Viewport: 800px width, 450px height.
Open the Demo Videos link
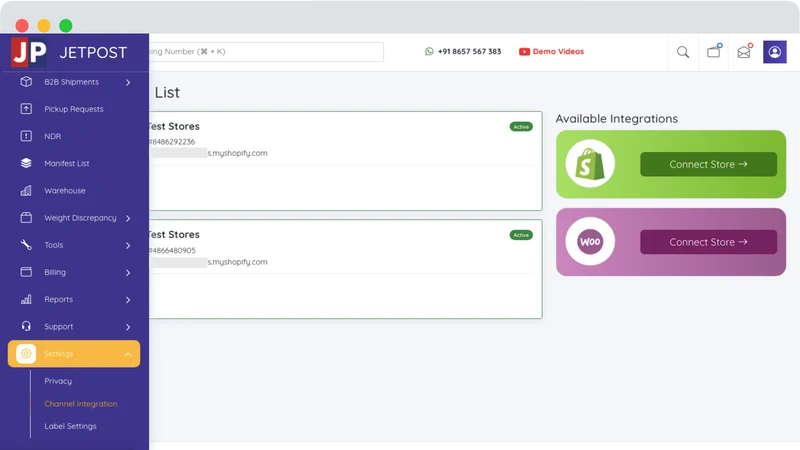[x=558, y=52]
